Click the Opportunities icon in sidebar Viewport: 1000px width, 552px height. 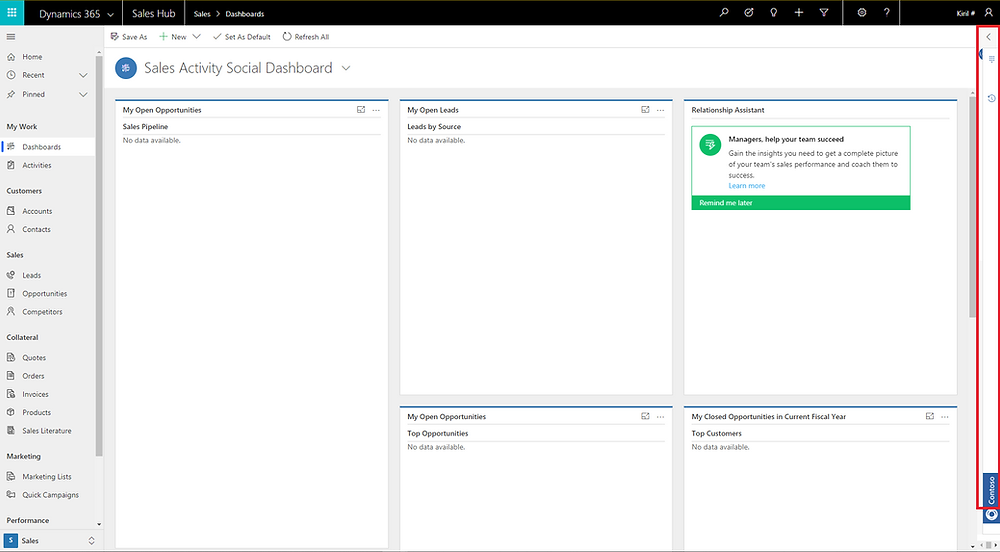10,293
